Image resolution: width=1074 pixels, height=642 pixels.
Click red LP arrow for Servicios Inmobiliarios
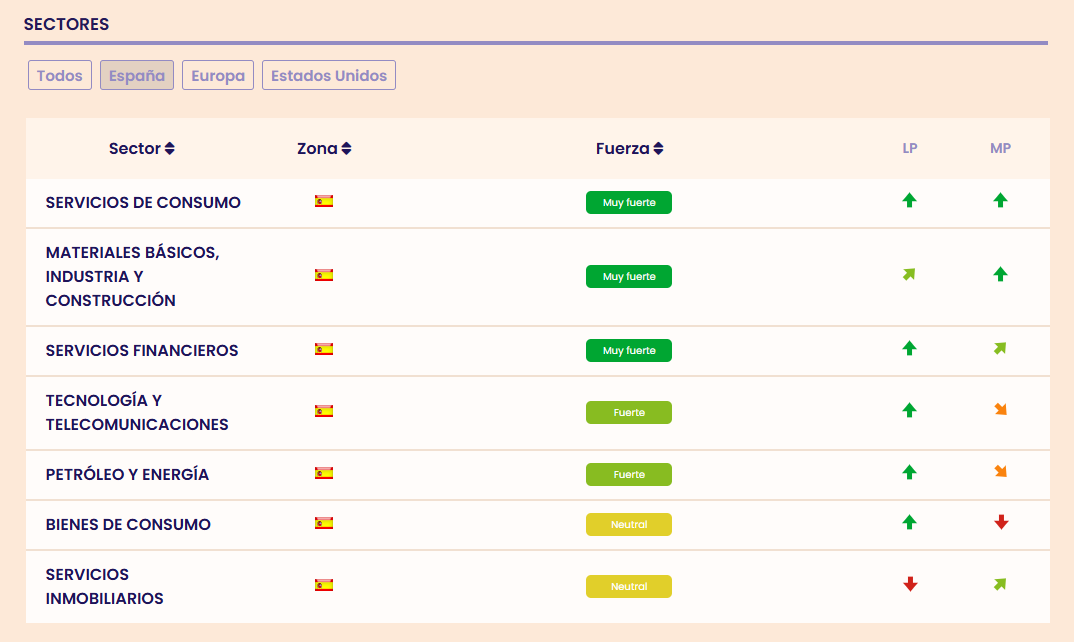[x=910, y=584]
